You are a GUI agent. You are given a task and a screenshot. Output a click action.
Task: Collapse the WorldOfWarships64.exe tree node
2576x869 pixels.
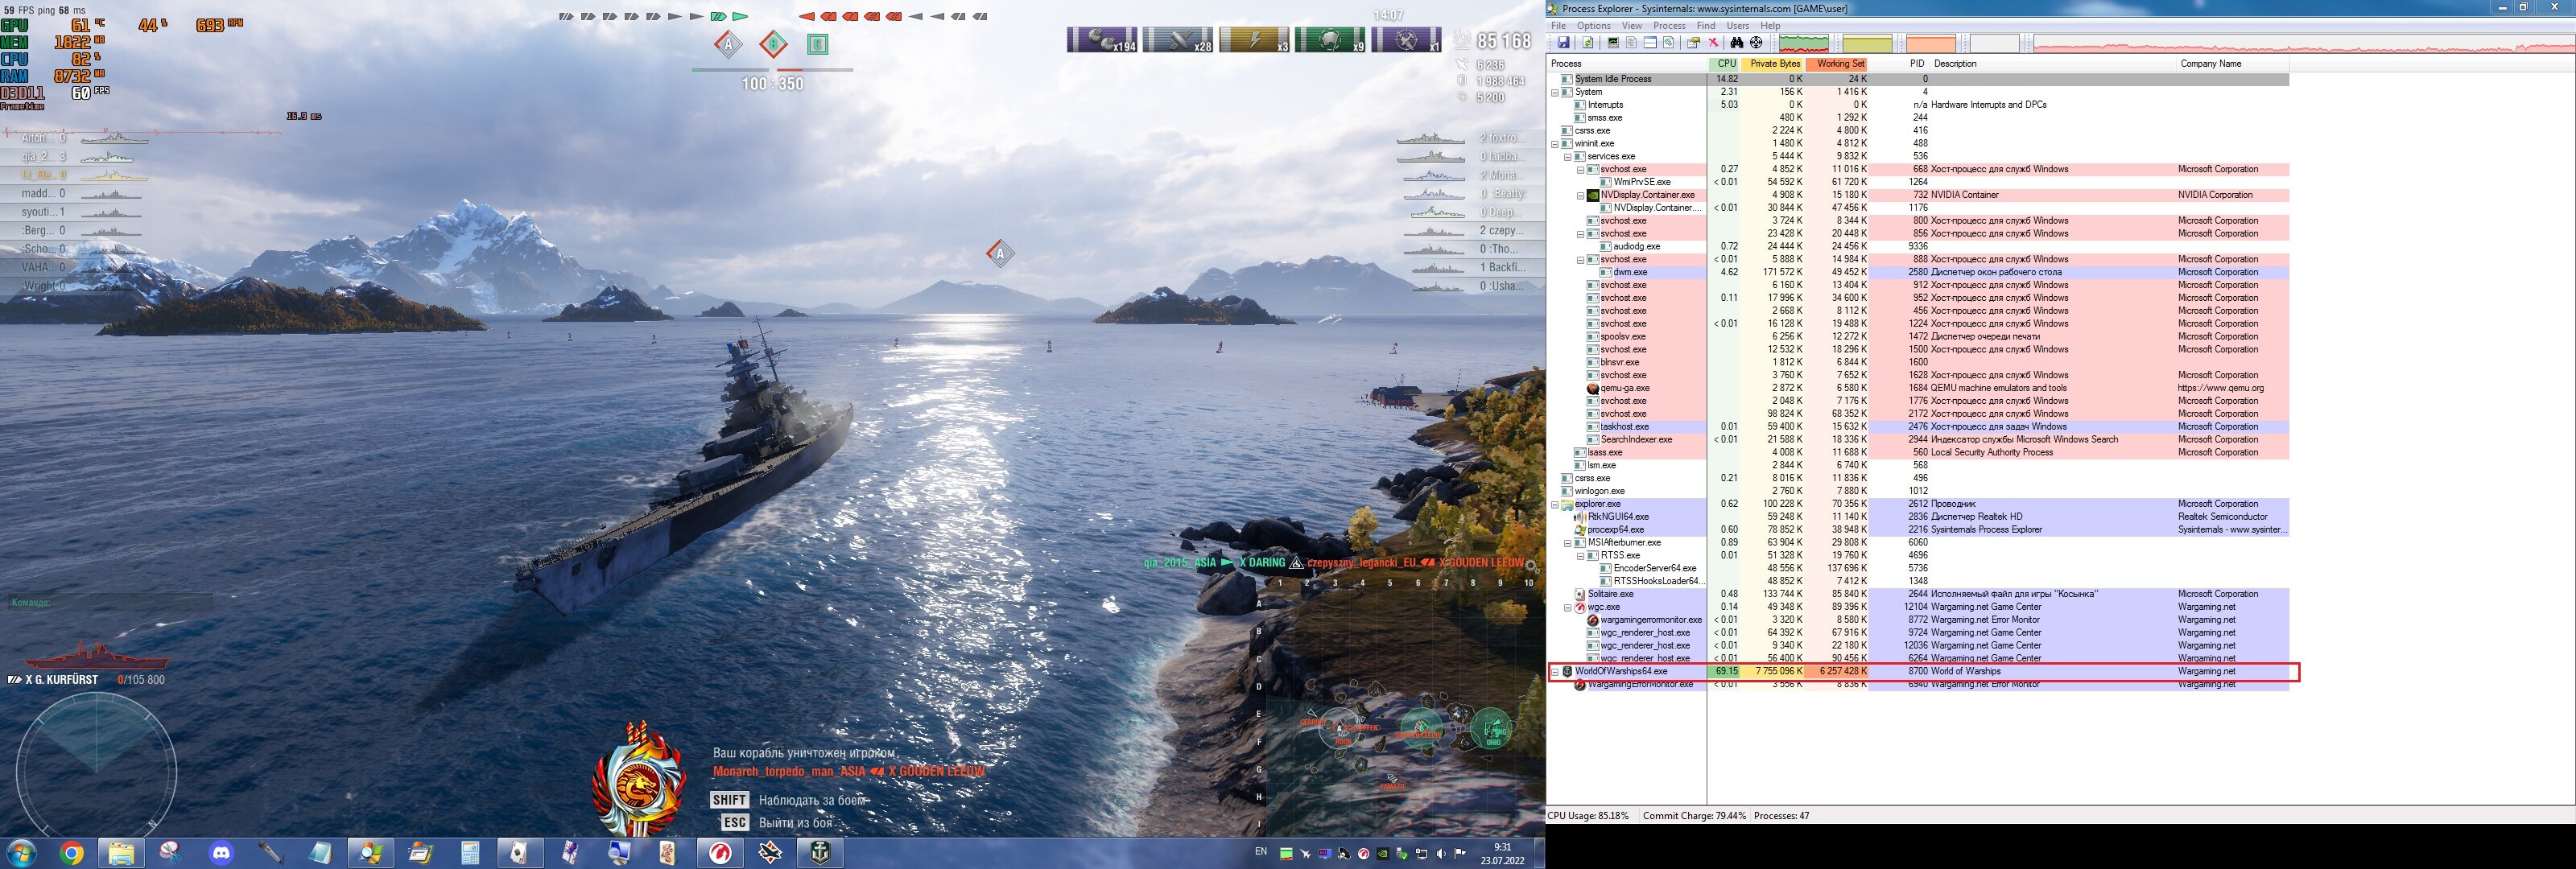1555,672
